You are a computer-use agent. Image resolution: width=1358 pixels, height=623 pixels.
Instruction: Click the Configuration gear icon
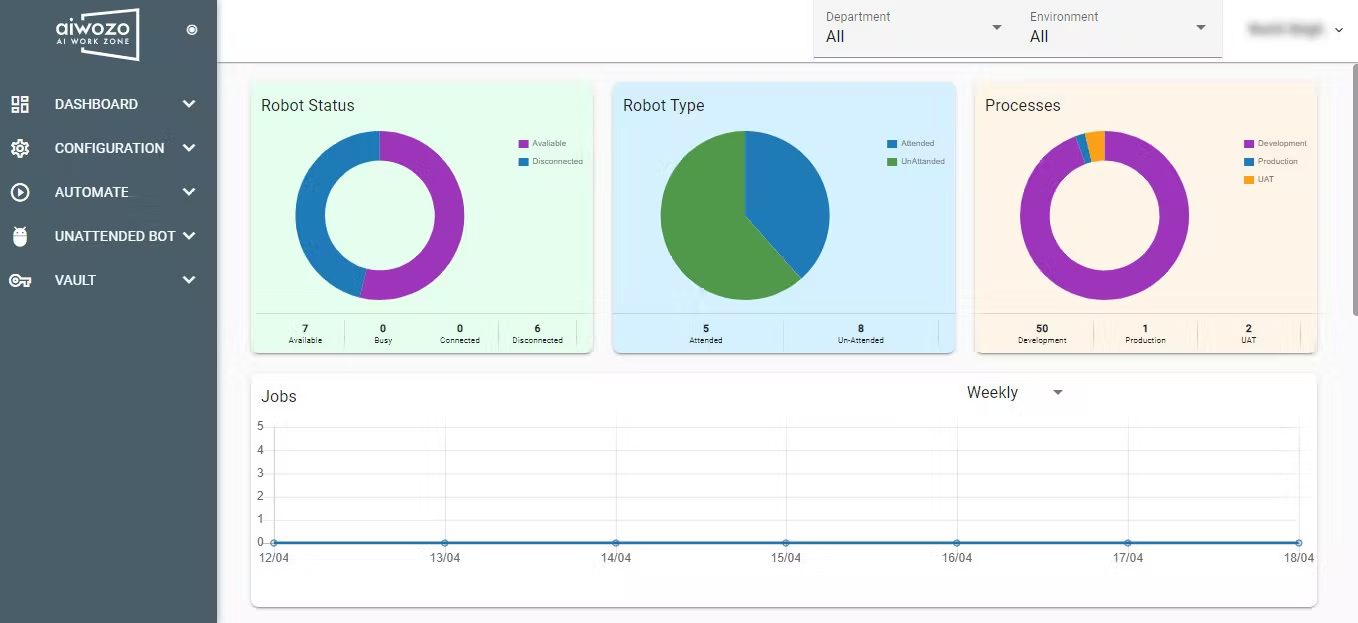coord(20,148)
